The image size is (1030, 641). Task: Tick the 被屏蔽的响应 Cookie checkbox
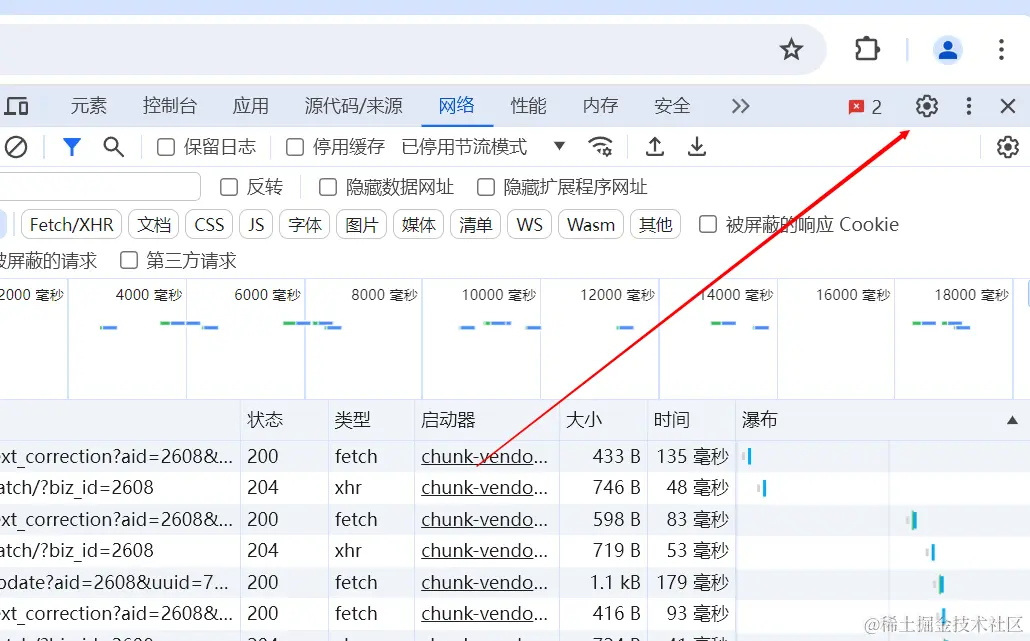(x=707, y=225)
